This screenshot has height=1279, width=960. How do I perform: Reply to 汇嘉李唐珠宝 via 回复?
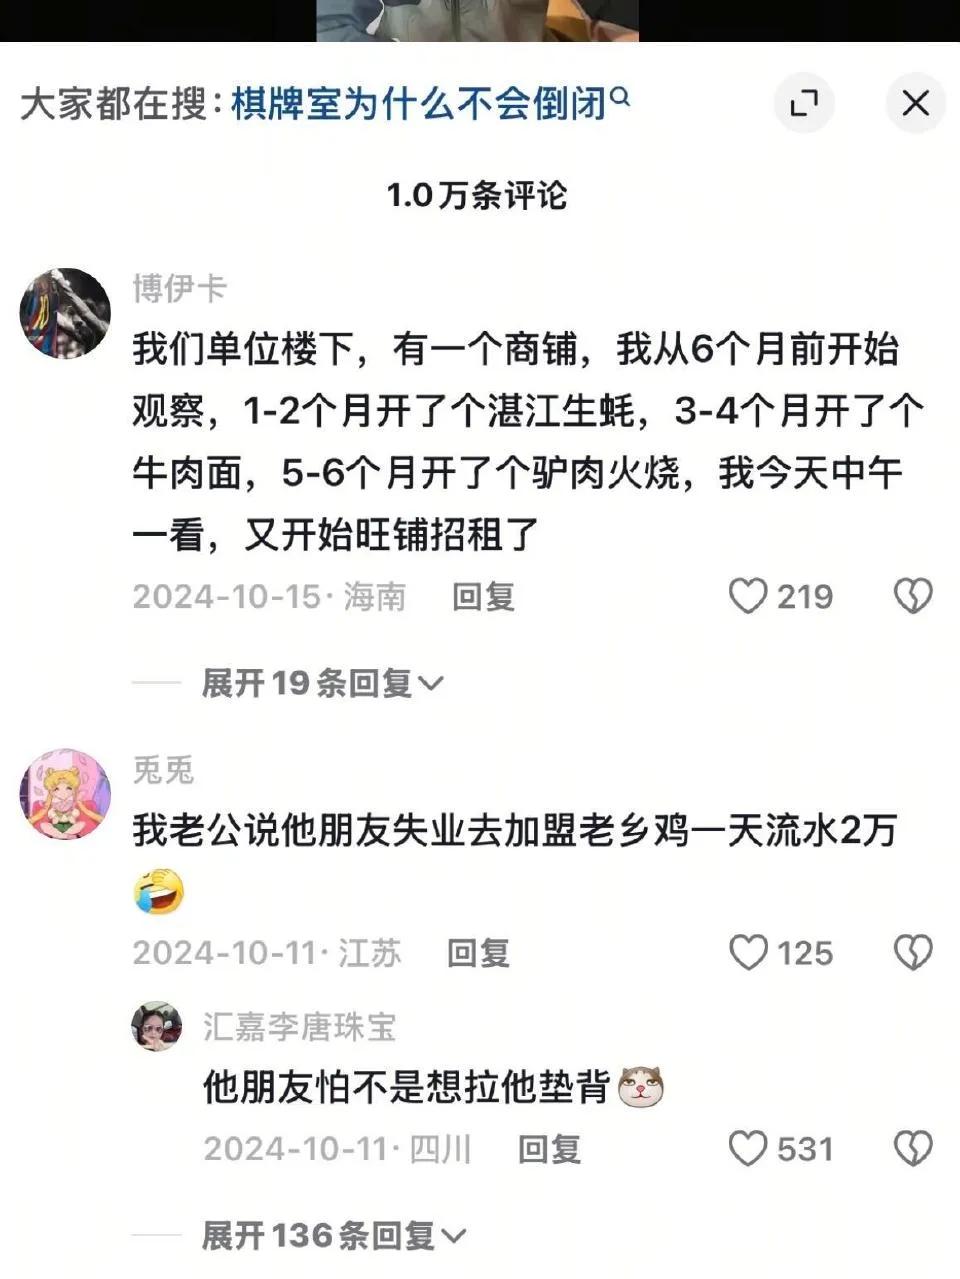(x=549, y=1149)
